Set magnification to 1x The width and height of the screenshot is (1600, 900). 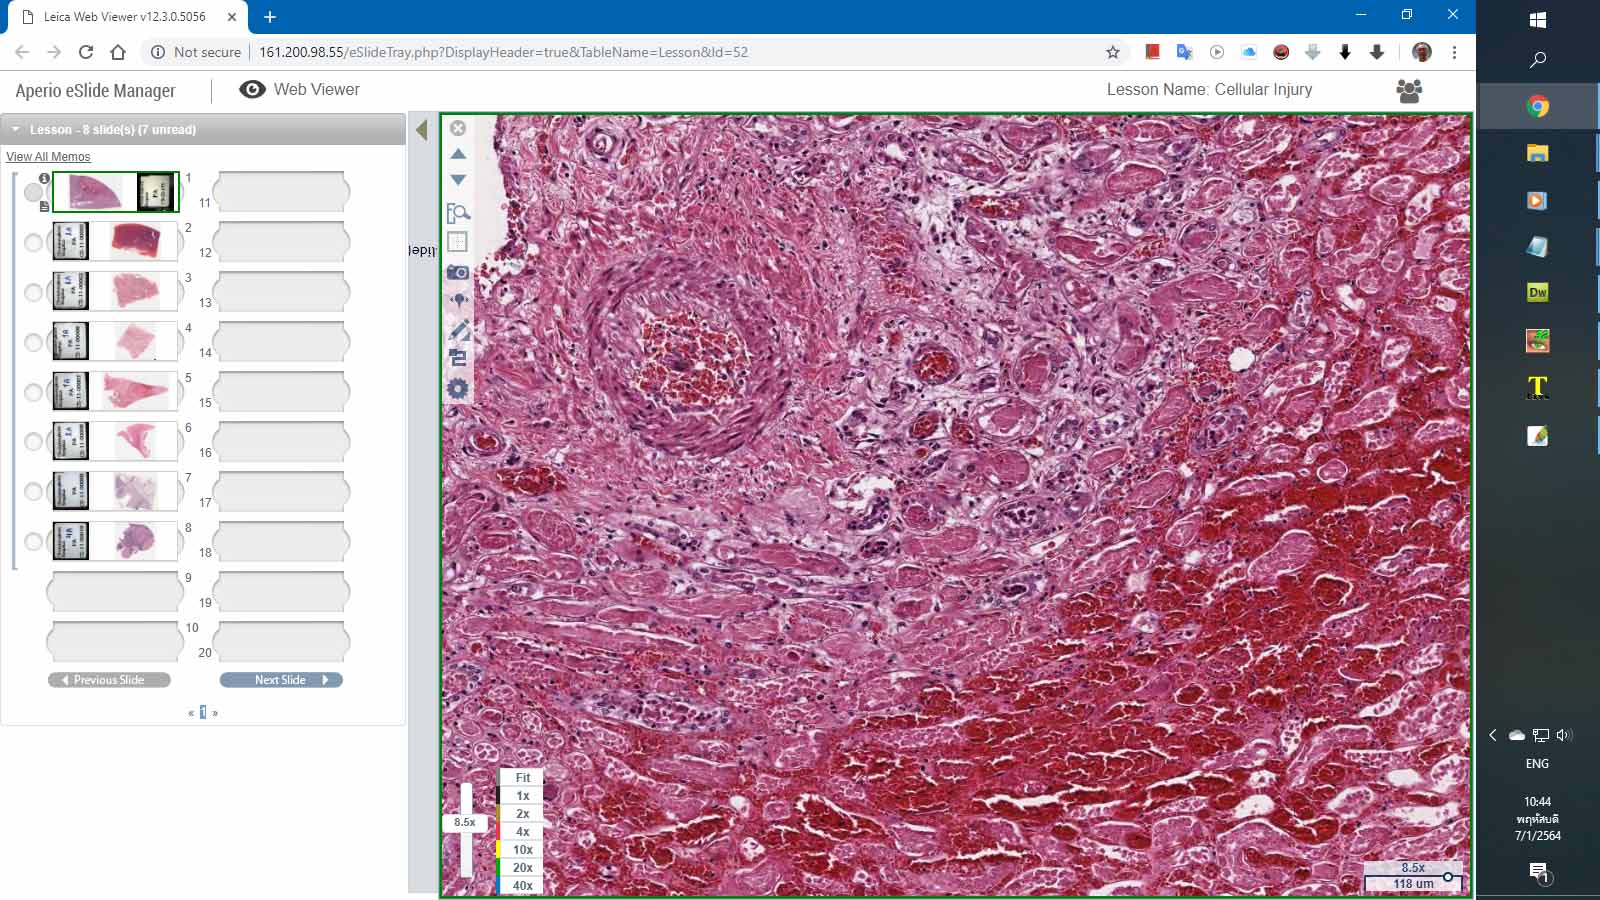[x=522, y=795]
